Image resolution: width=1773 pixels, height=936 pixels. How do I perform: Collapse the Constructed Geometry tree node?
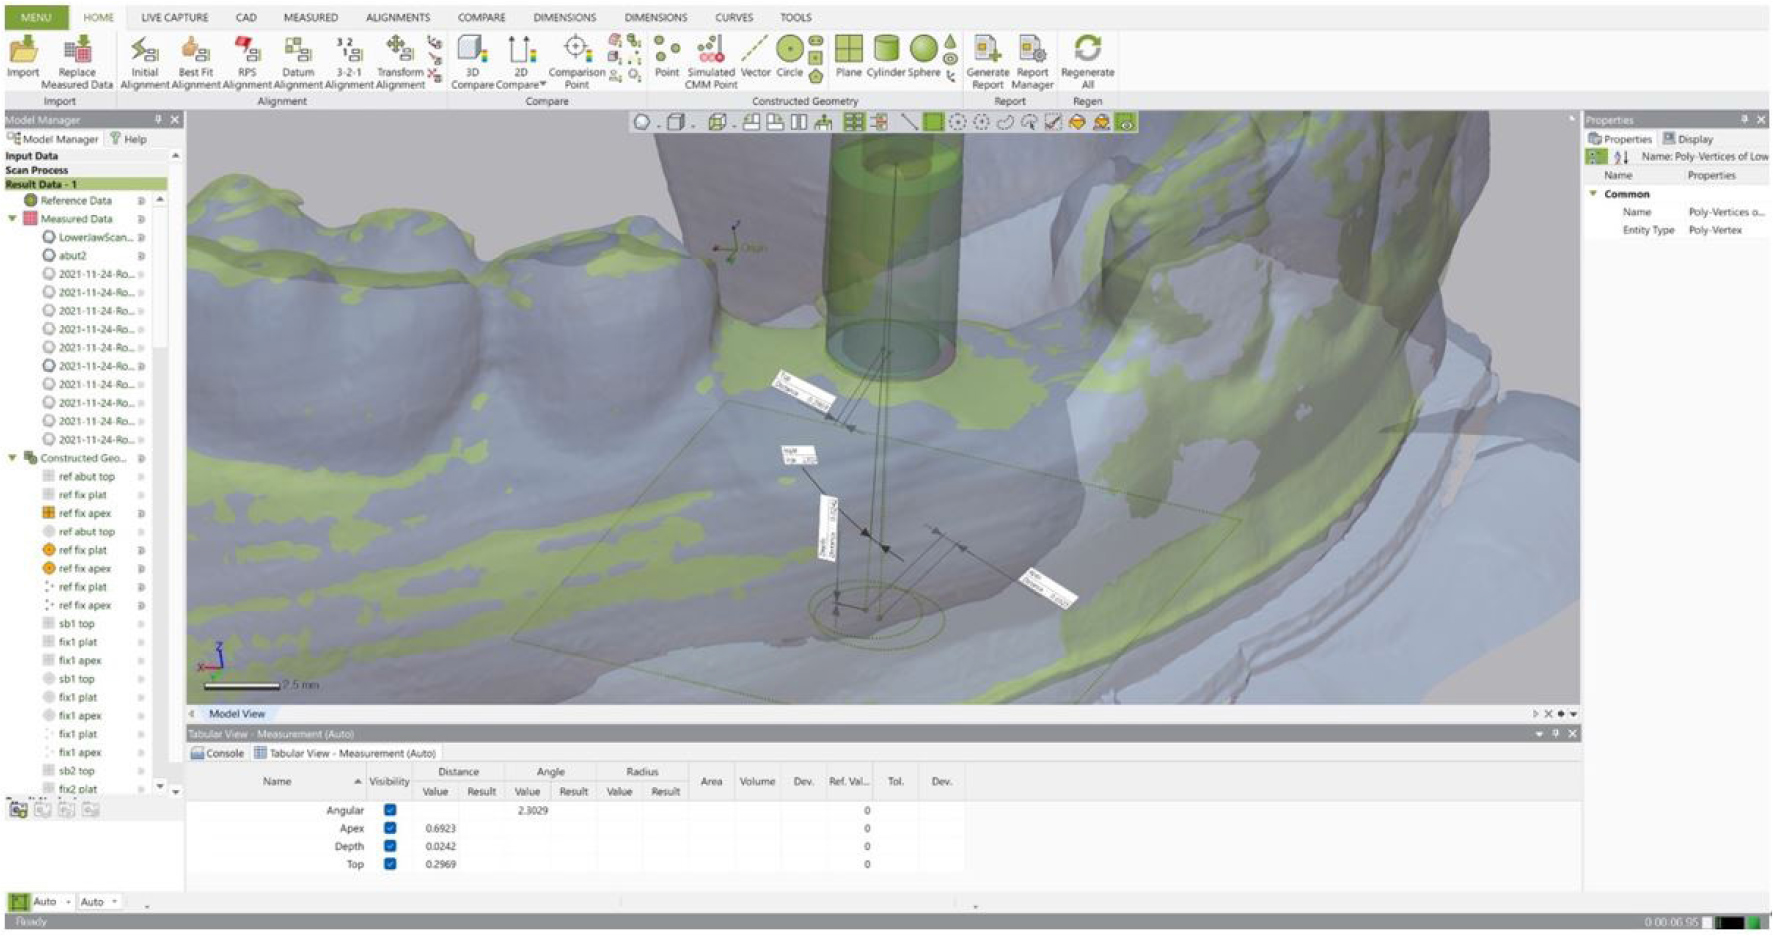[x=13, y=458]
